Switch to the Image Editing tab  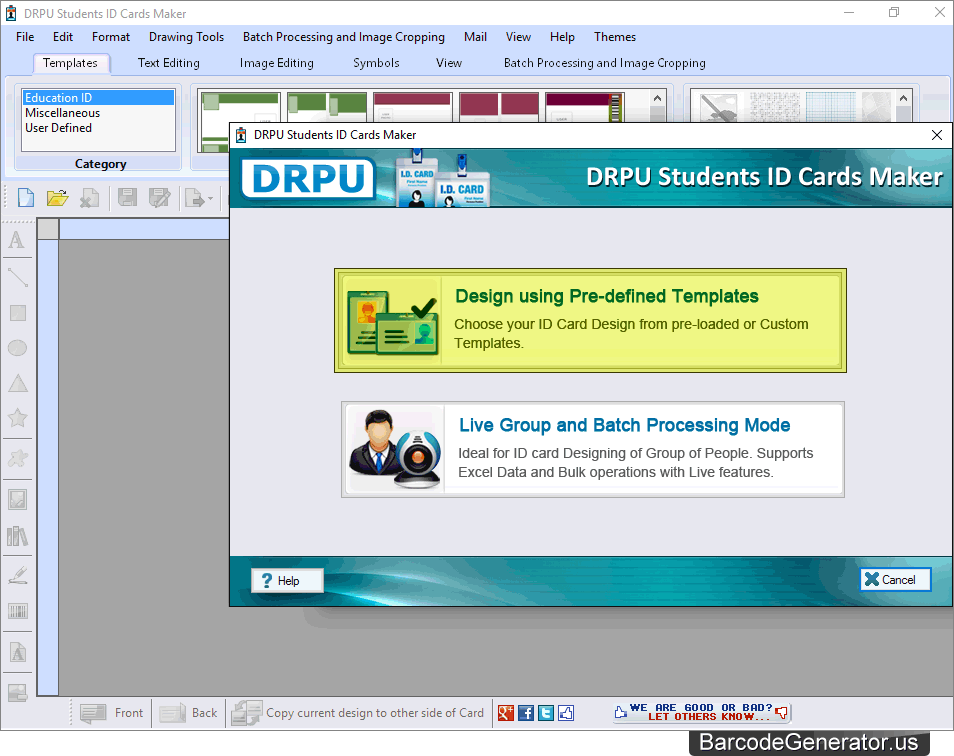point(277,63)
